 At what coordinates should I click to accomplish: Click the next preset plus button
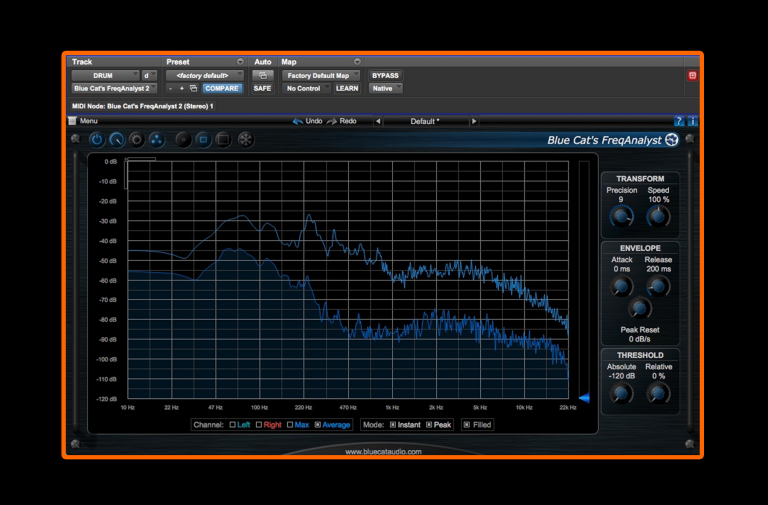[182, 89]
